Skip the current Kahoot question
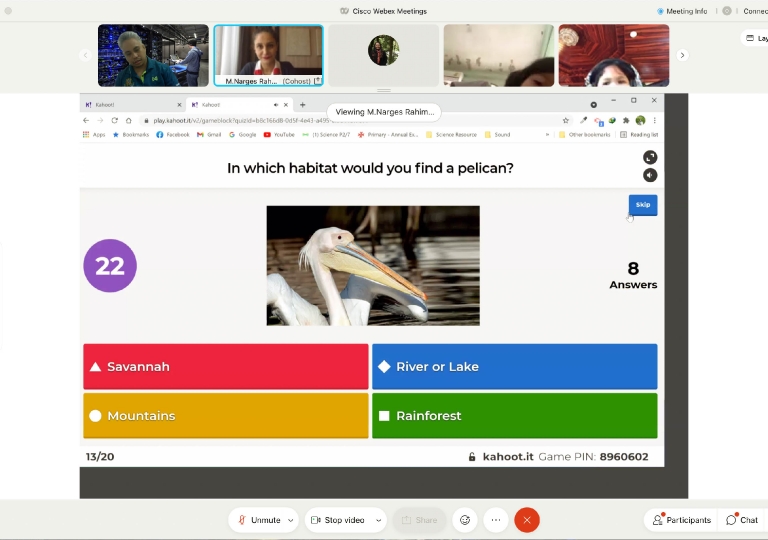This screenshot has height=540, width=768. 643,205
